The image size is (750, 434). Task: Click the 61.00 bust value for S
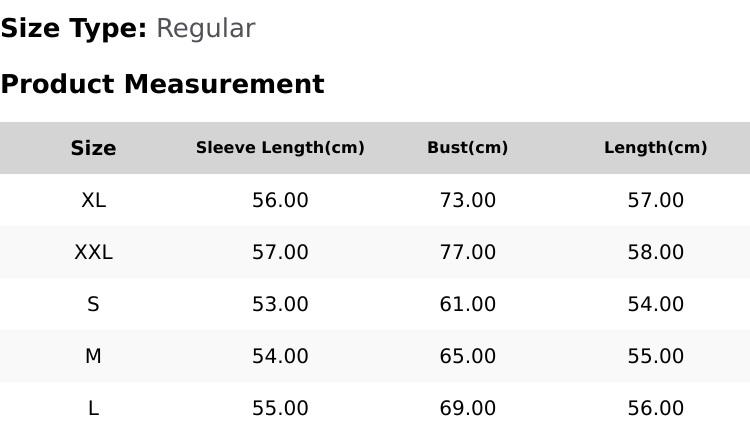click(x=468, y=304)
